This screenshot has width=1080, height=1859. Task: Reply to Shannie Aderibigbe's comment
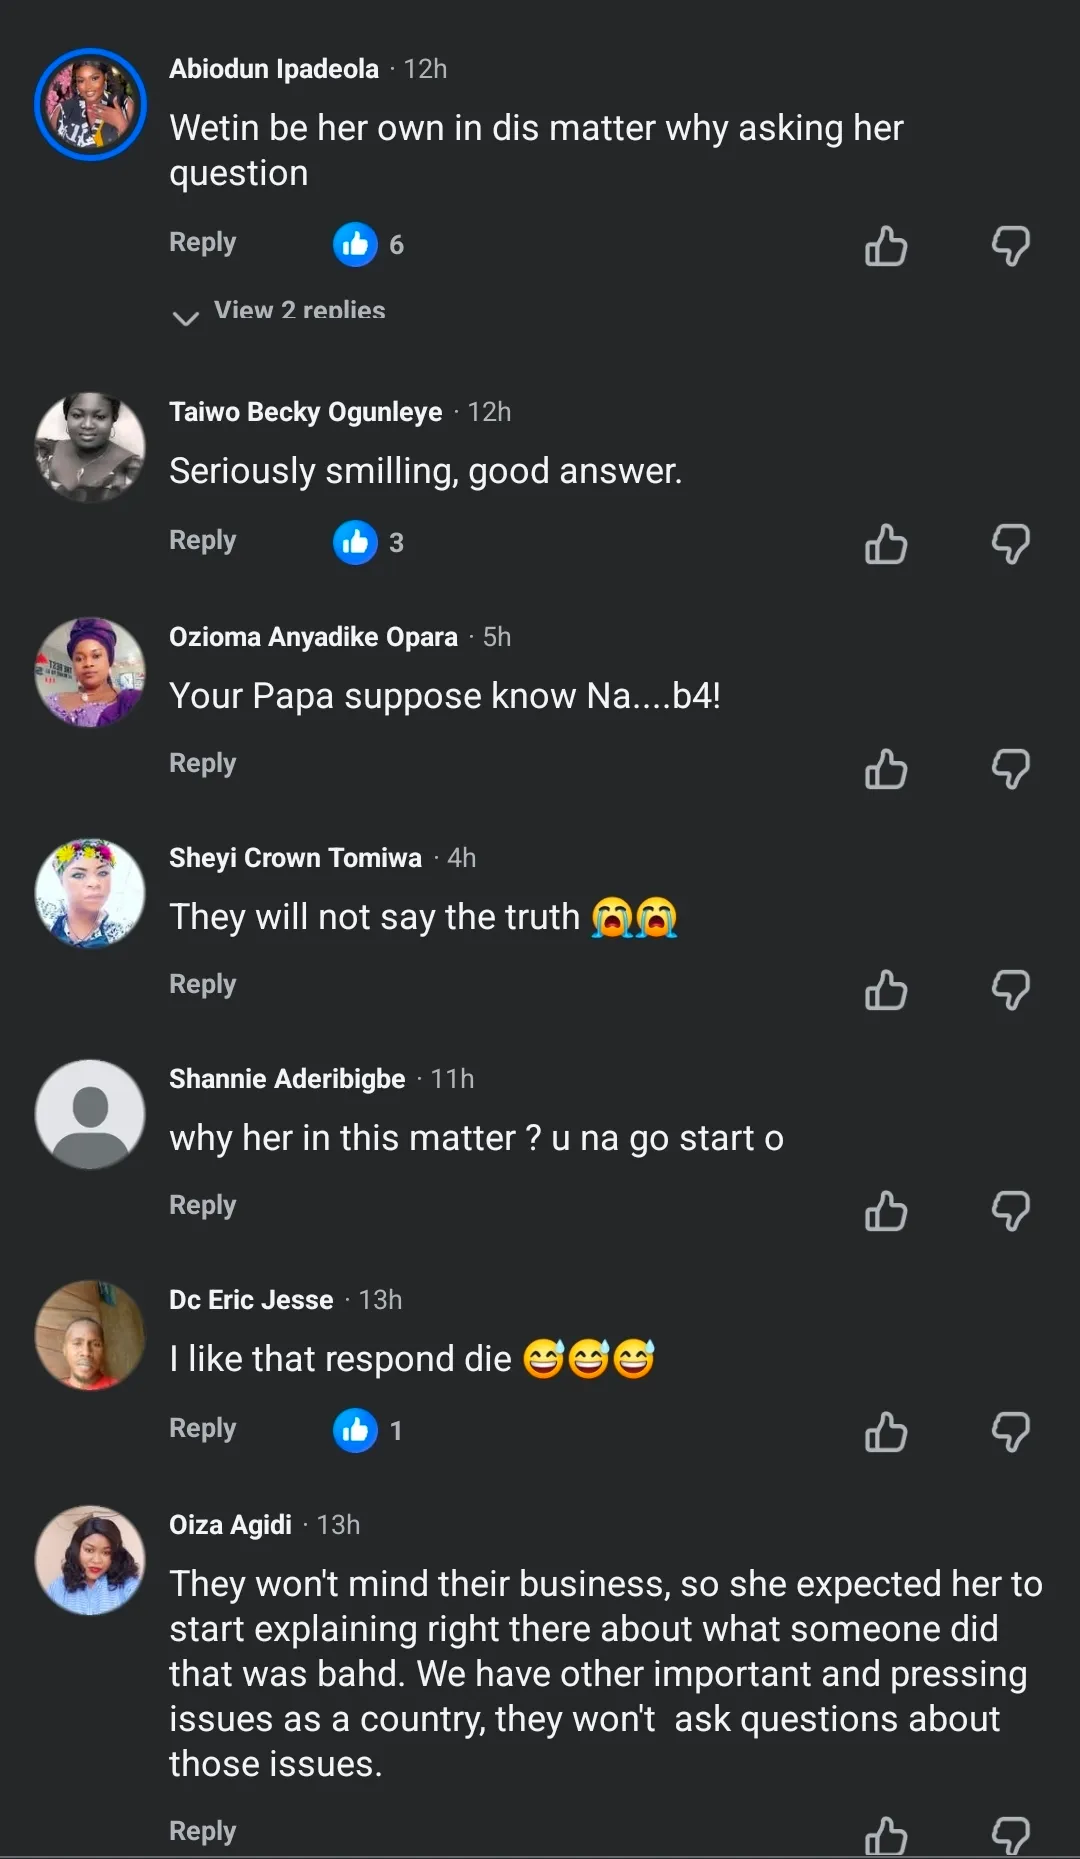[202, 1205]
